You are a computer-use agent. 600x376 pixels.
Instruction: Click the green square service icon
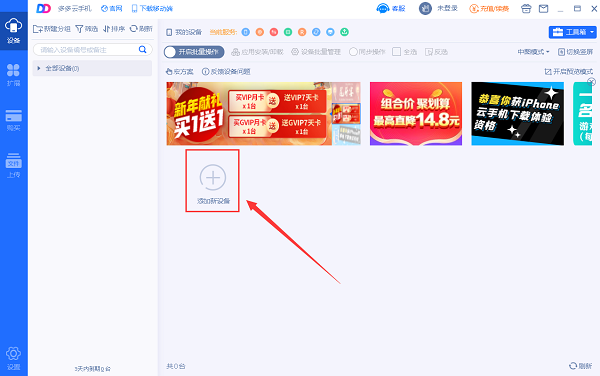click(288, 32)
